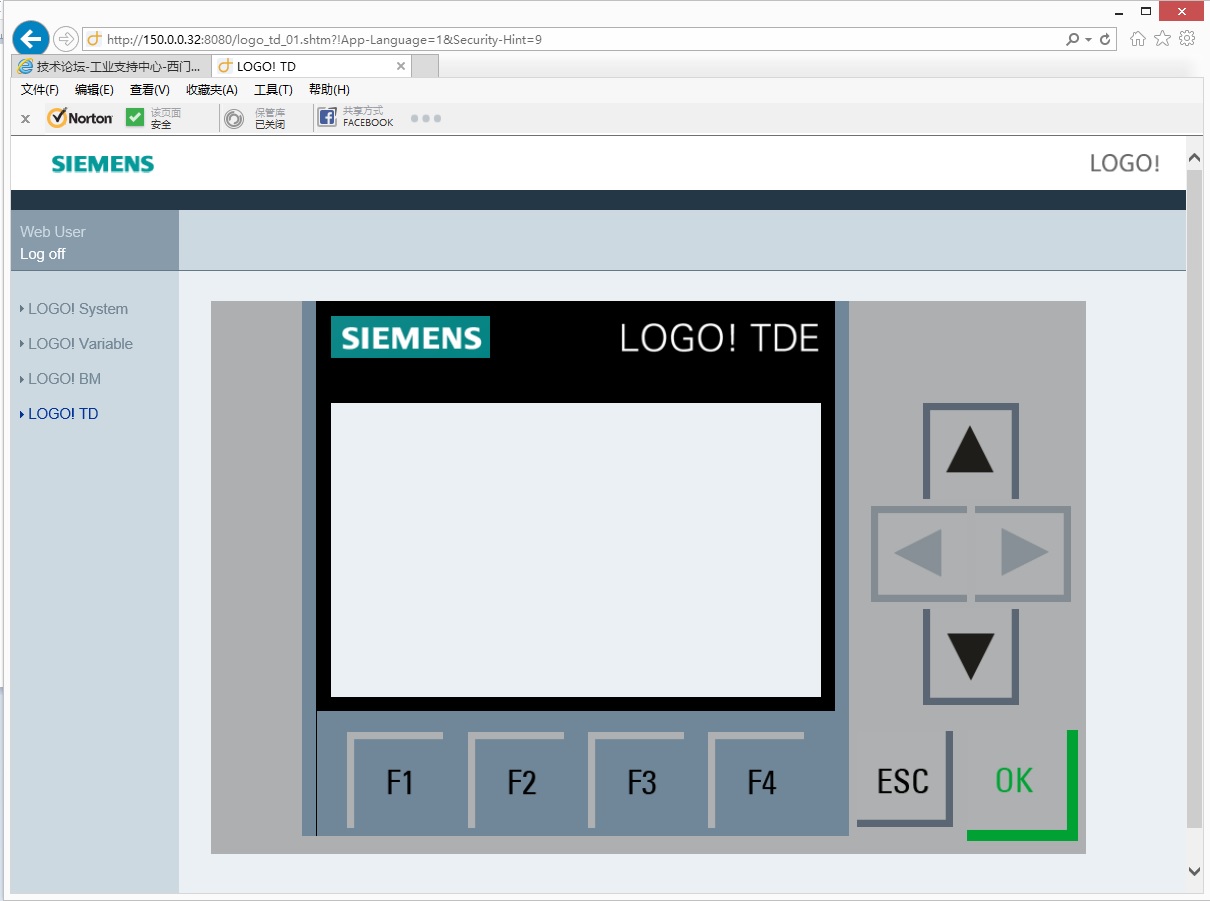The image size is (1210, 901).
Task: Open the 帮助(H) menu
Action: [x=329, y=90]
